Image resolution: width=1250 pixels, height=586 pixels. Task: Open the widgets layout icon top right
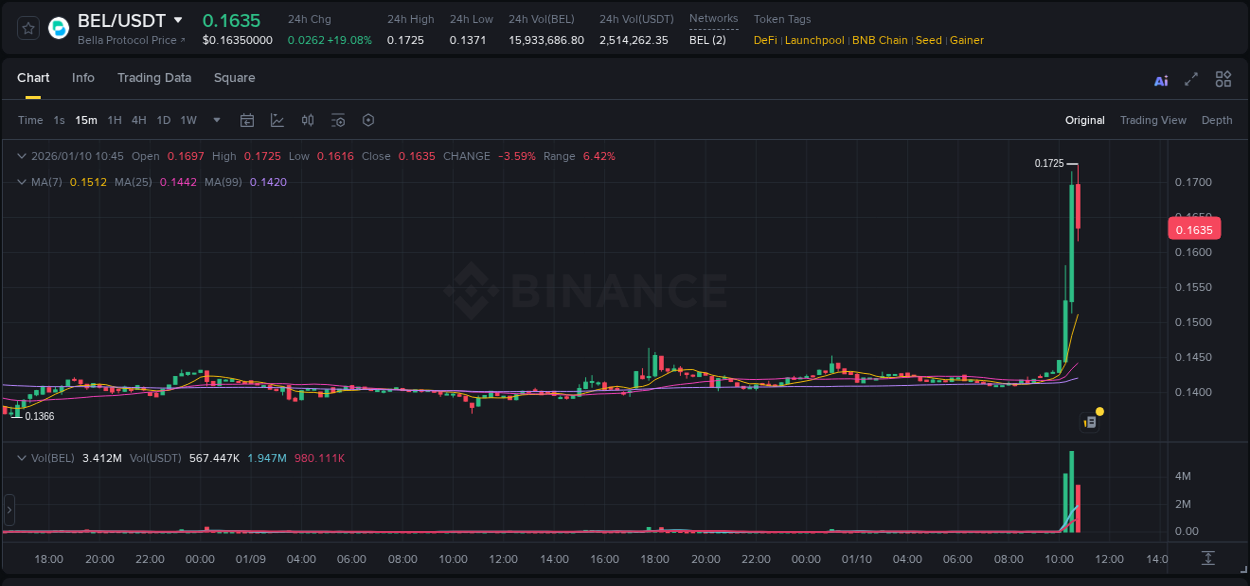click(x=1223, y=79)
